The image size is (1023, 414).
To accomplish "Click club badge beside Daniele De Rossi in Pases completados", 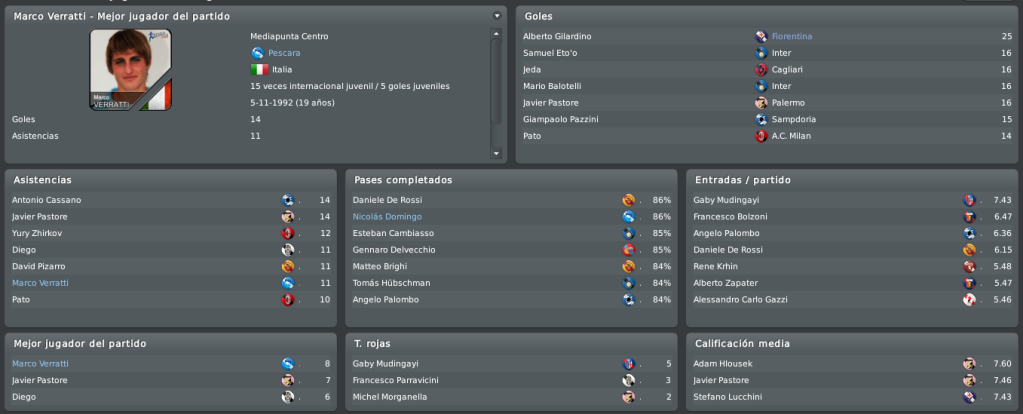I will tap(629, 200).
